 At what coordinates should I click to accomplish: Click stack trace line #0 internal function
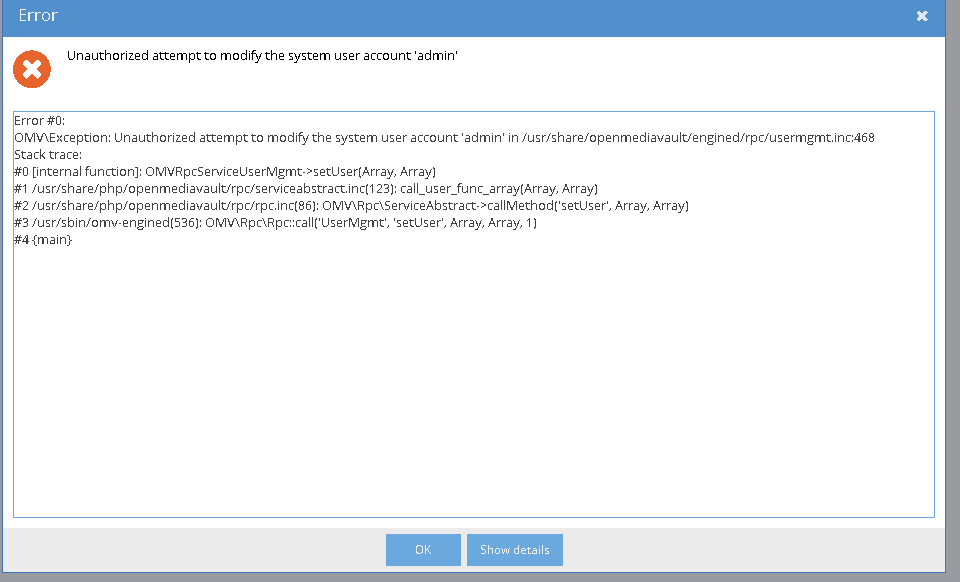pyautogui.click(x=225, y=171)
